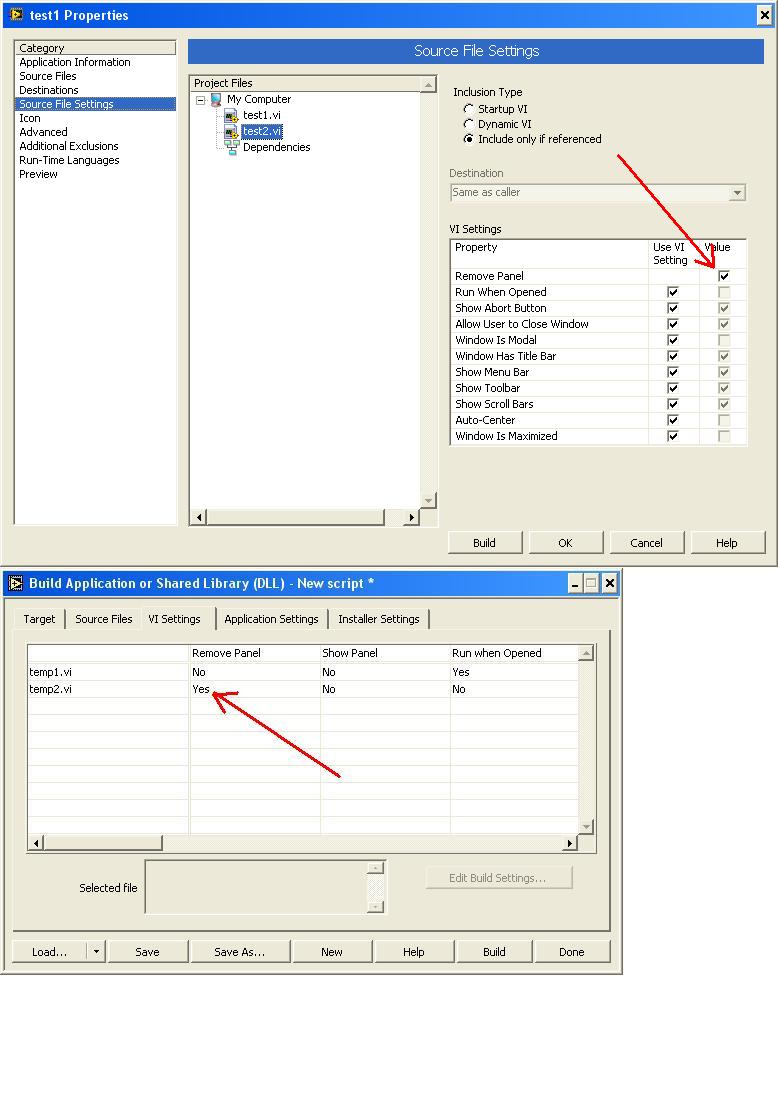Click the Cancel button
The width and height of the screenshot is (778, 1111).
tap(646, 543)
